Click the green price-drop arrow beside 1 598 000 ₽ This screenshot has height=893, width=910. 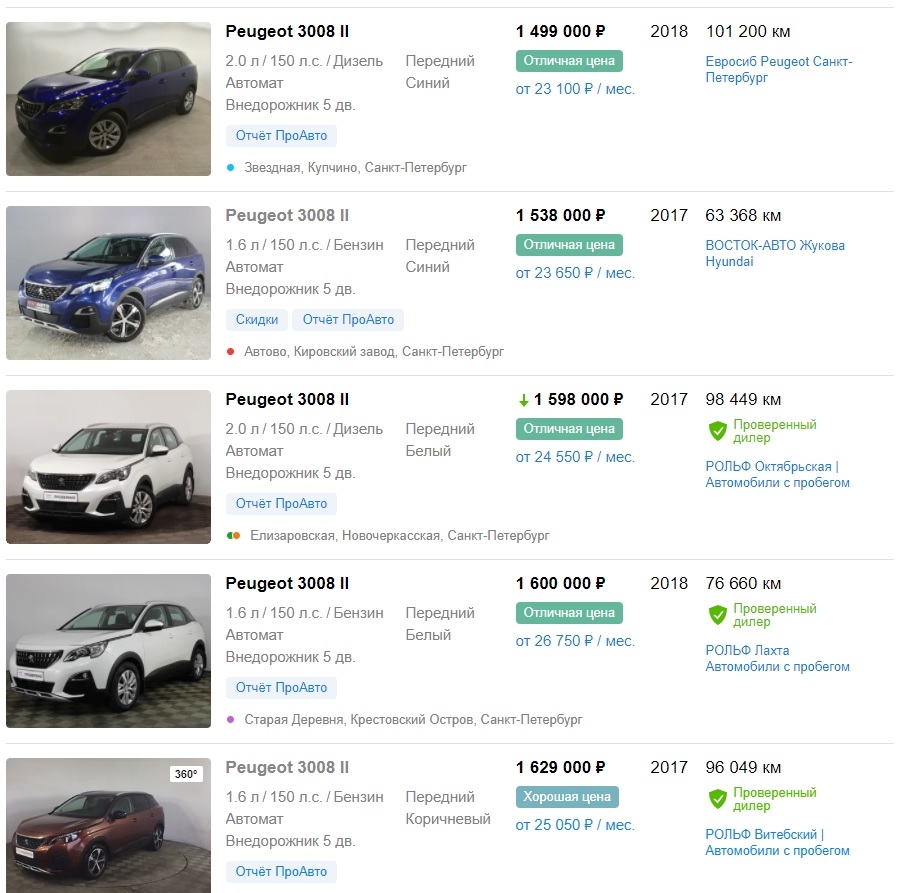click(x=523, y=400)
